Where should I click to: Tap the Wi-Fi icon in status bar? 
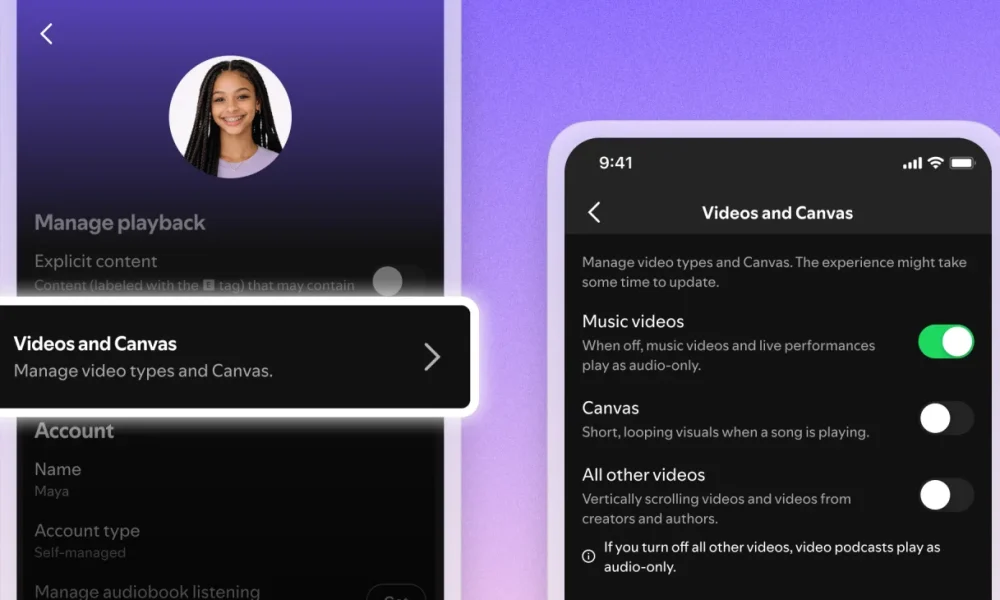(935, 162)
